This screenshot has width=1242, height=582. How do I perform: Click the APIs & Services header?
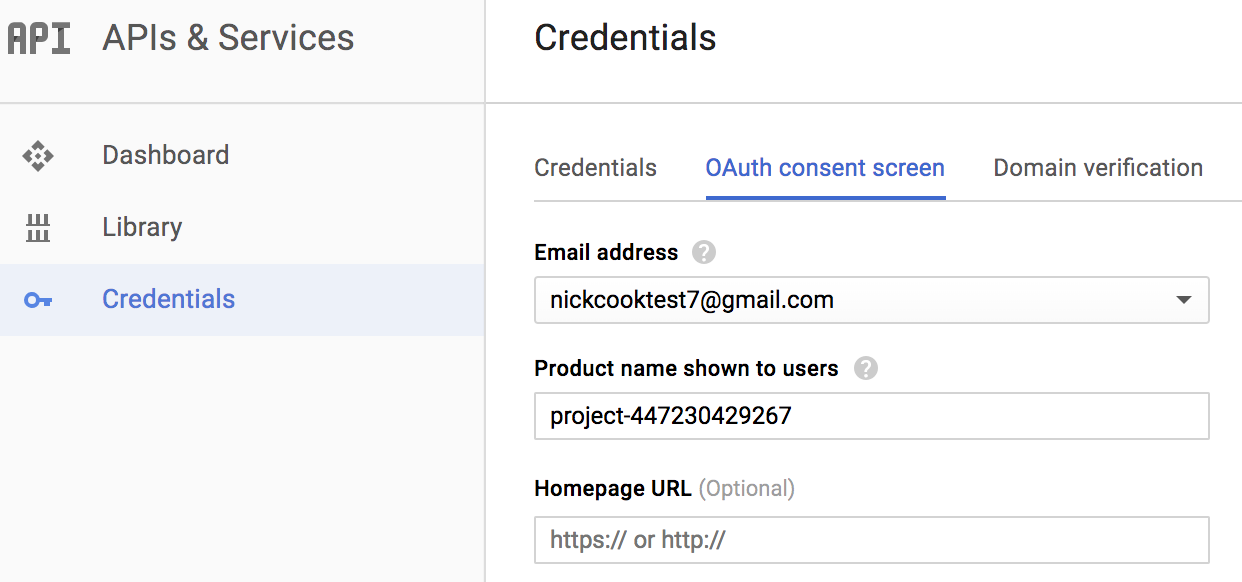(228, 38)
